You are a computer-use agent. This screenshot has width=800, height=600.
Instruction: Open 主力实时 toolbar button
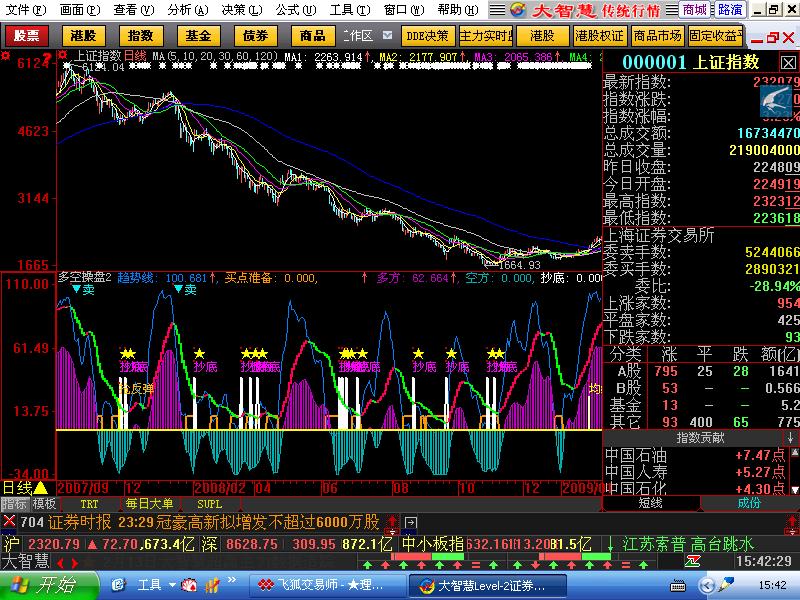486,36
